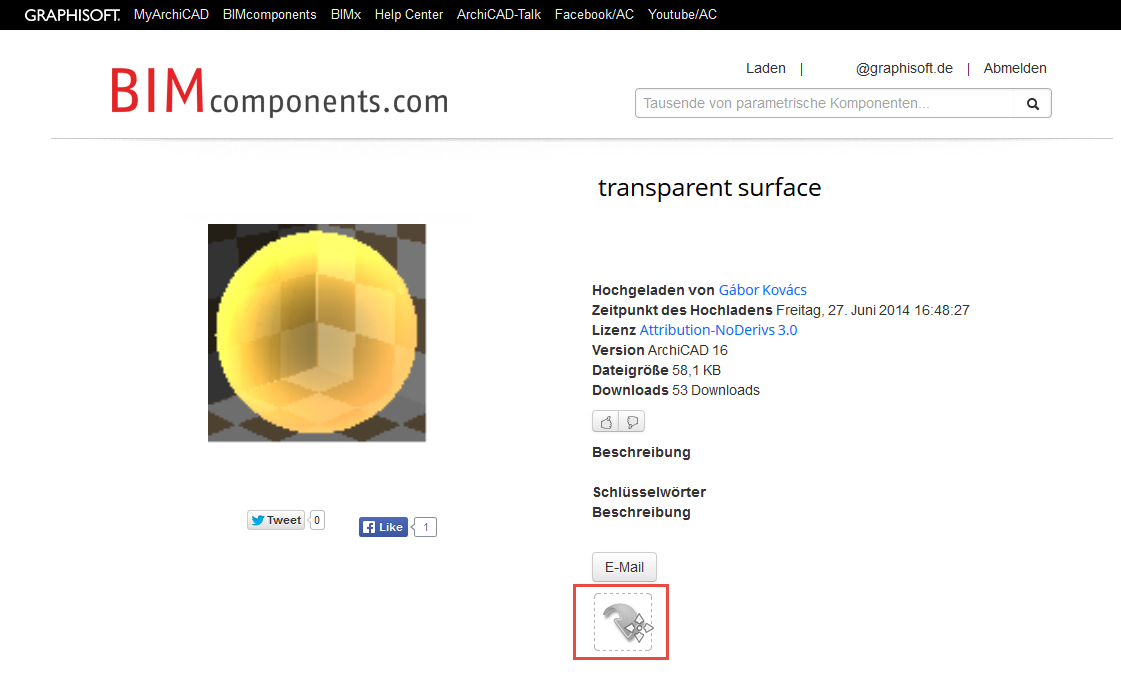Click the Laden upload link
Image resolution: width=1121 pixels, height=698 pixels.
tap(766, 68)
